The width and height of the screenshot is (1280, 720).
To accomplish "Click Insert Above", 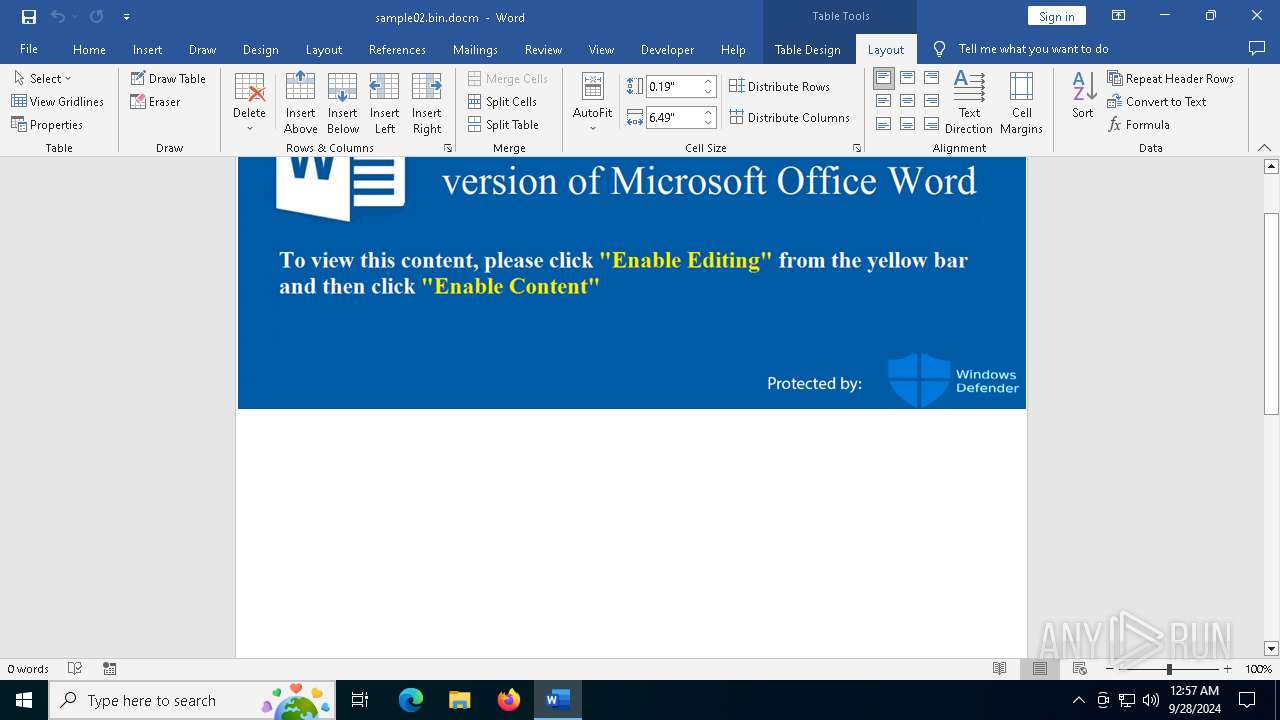I will coord(300,103).
